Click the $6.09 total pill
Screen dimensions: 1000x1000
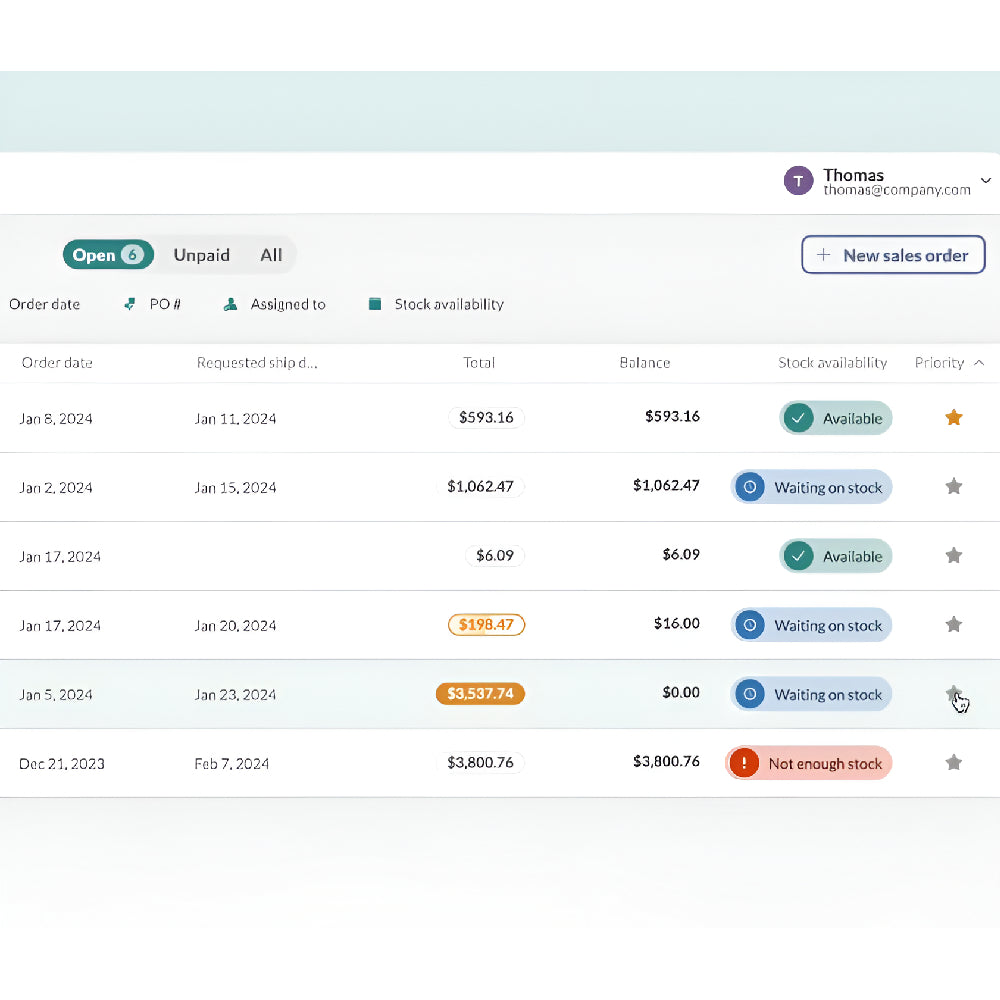click(x=495, y=555)
